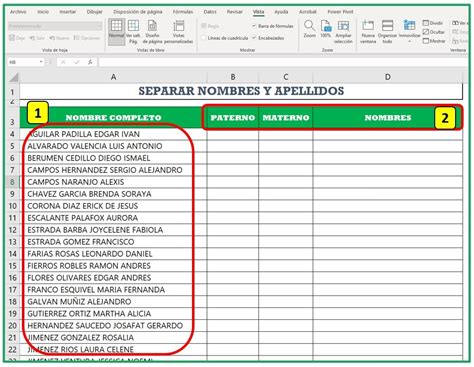
Task: Click the Dividir window button
Action: click(x=433, y=23)
